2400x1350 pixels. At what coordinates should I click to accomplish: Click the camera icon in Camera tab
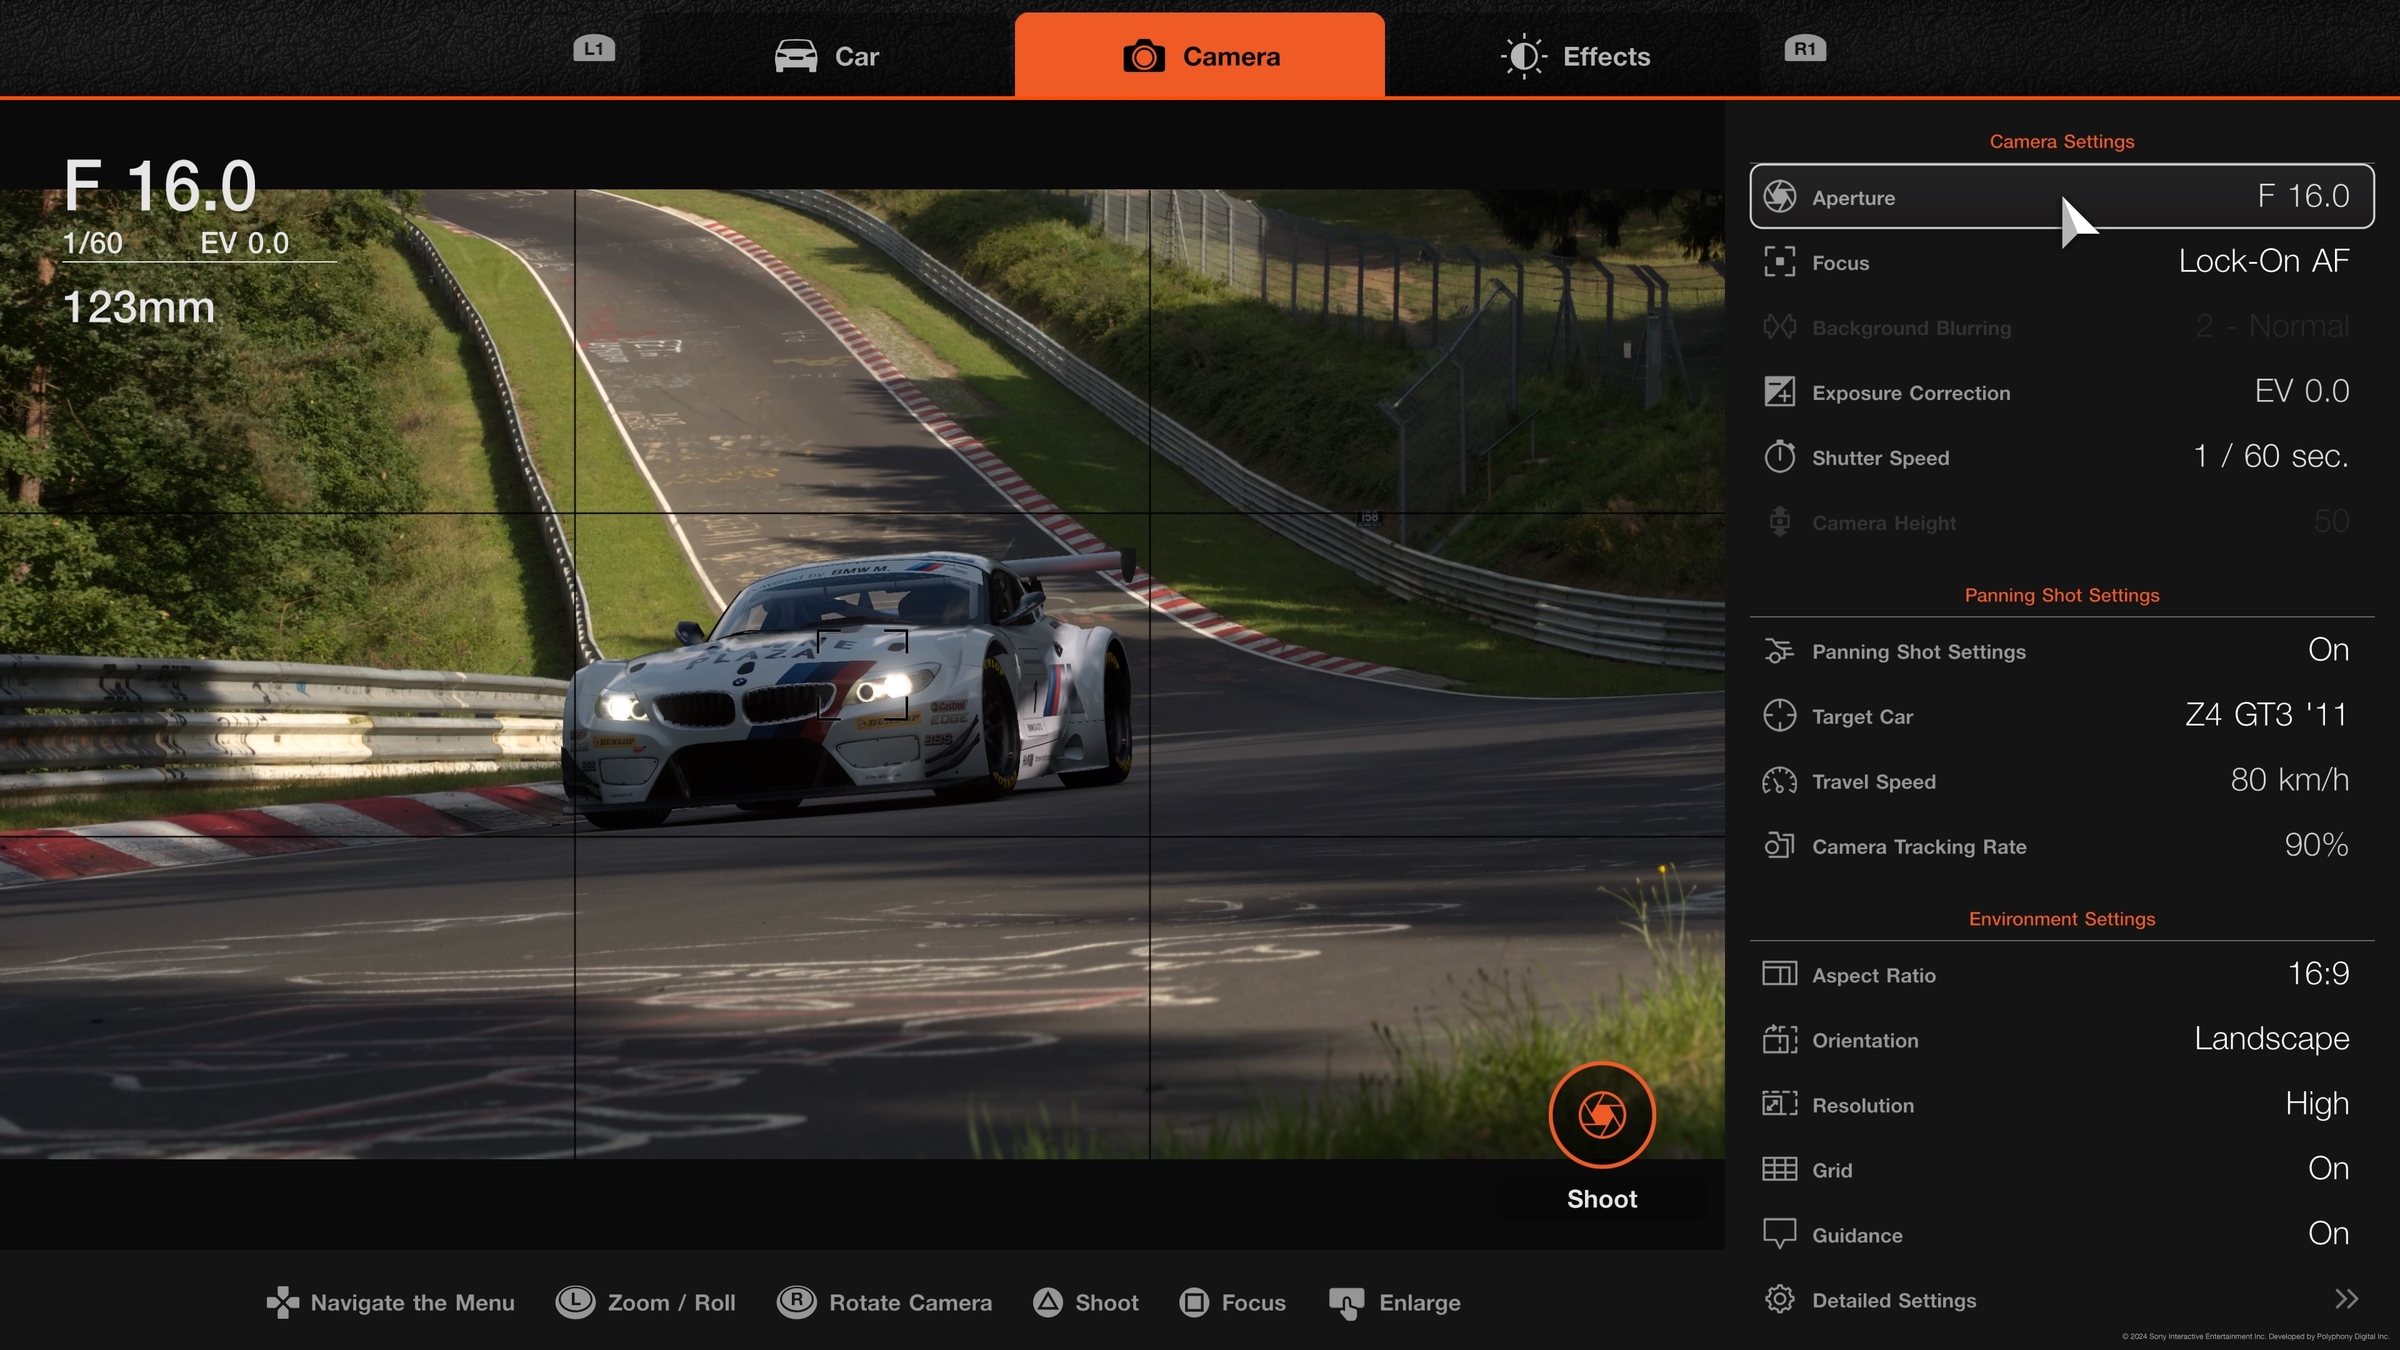coord(1144,56)
